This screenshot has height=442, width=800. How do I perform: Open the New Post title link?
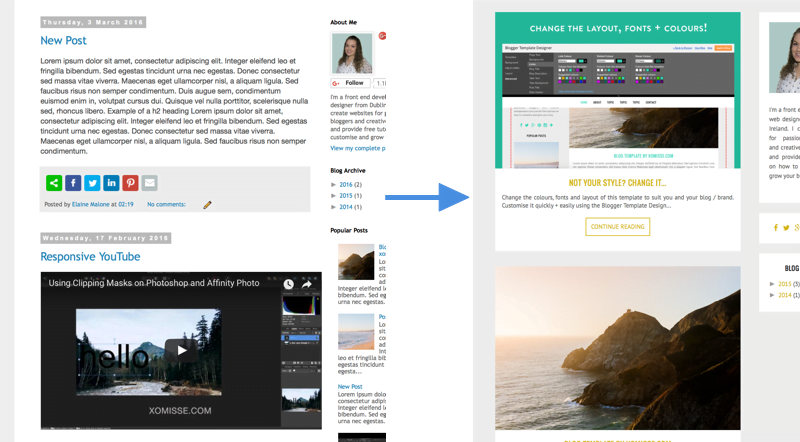tap(63, 40)
